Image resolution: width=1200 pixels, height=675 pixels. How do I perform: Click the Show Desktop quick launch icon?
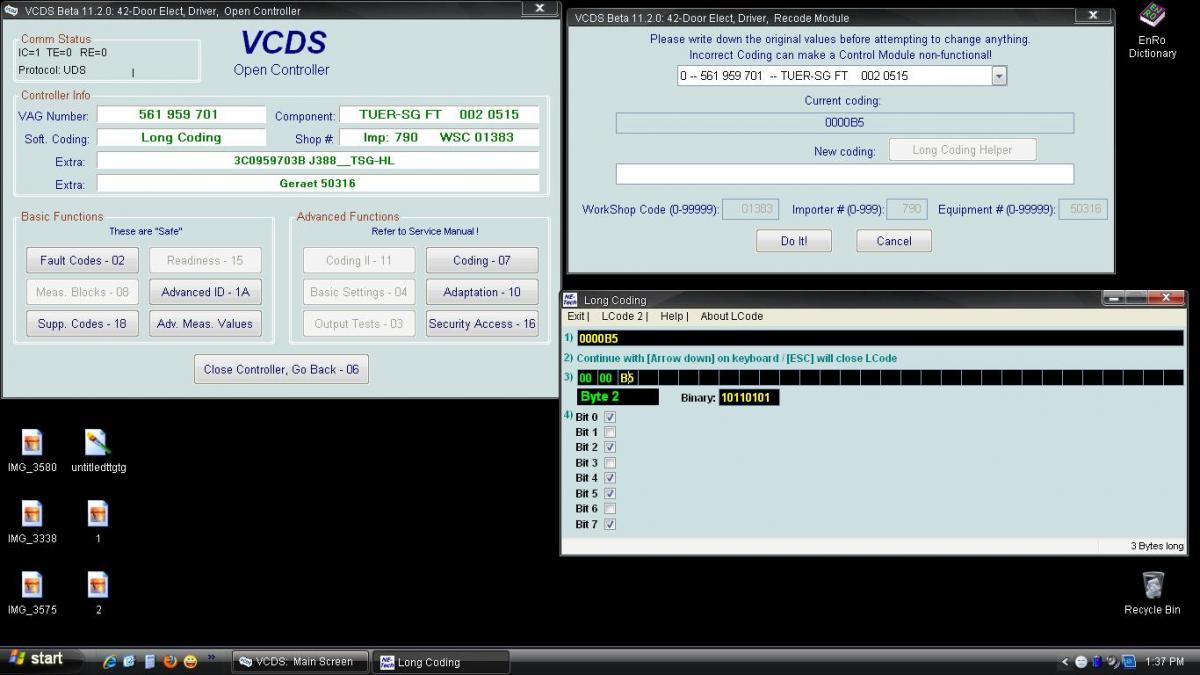130,661
